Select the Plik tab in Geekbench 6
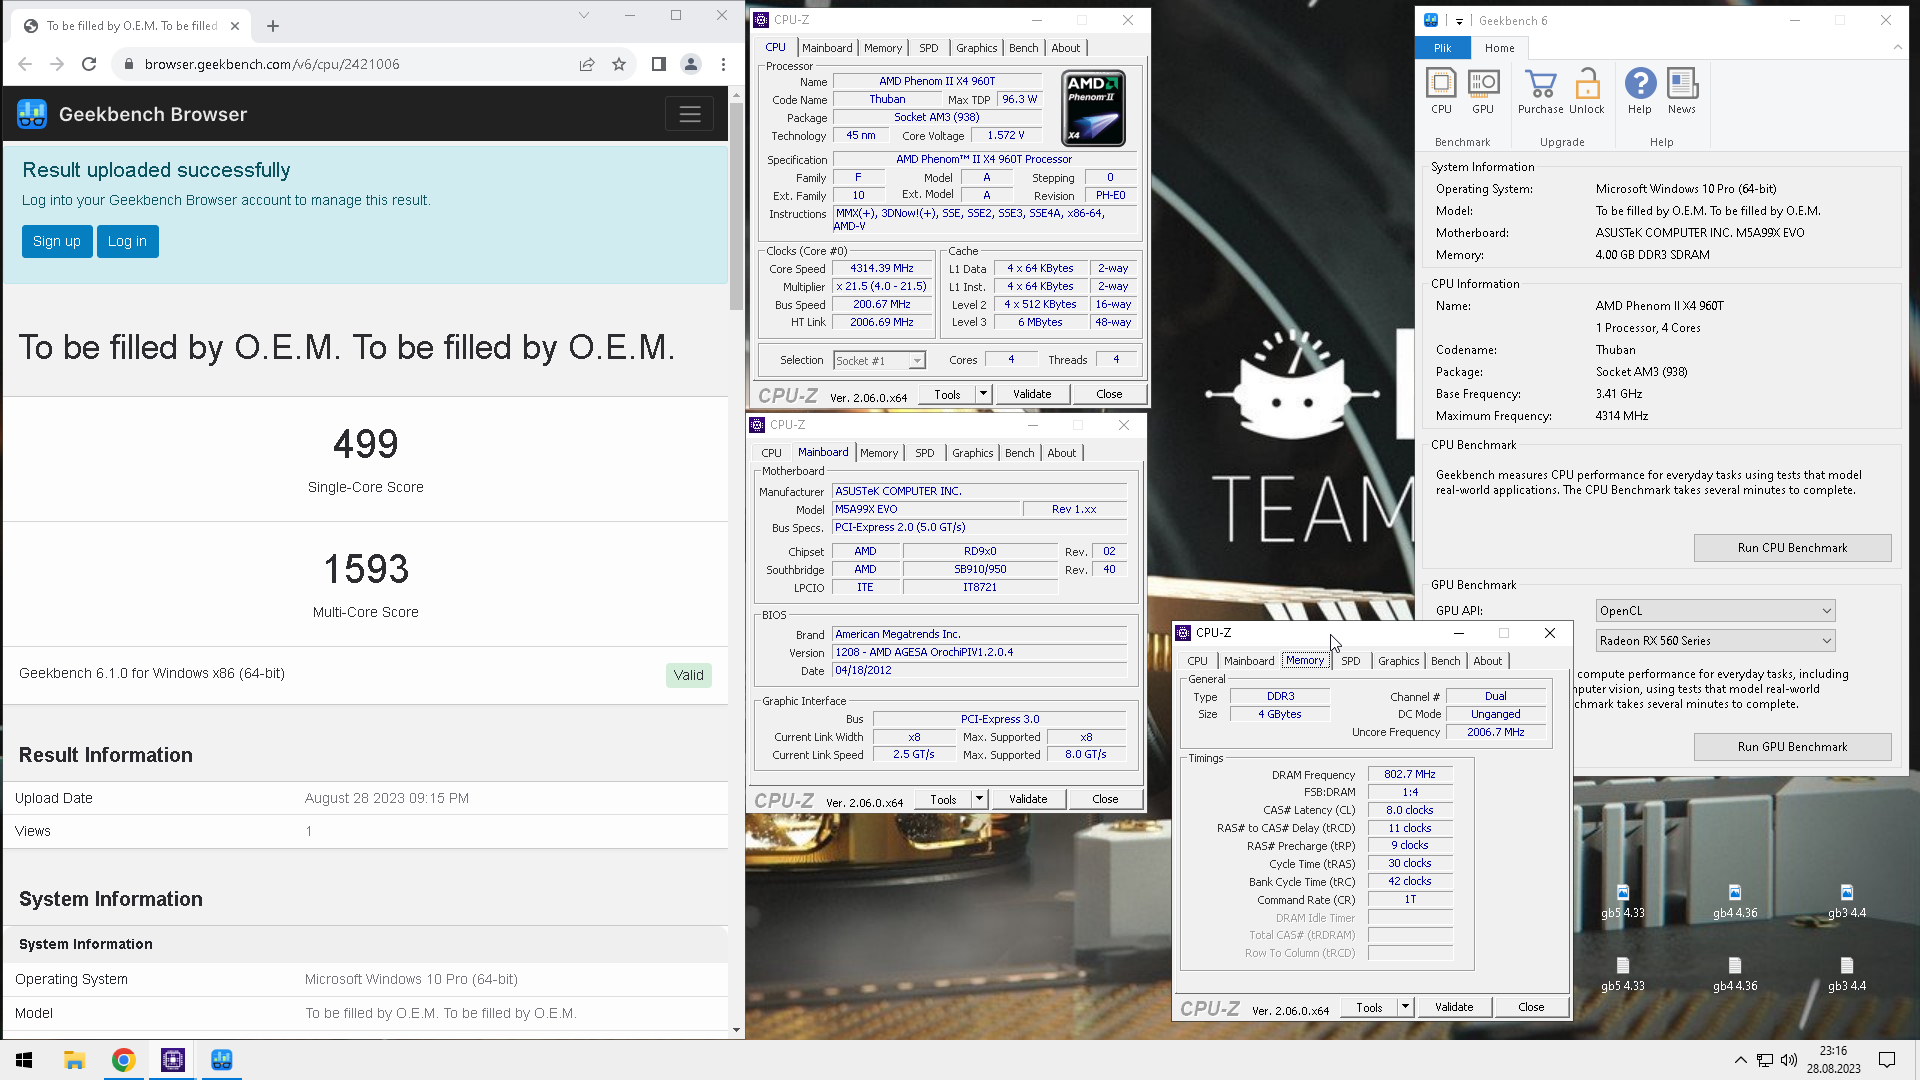Image resolution: width=1920 pixels, height=1080 pixels. tap(1442, 48)
